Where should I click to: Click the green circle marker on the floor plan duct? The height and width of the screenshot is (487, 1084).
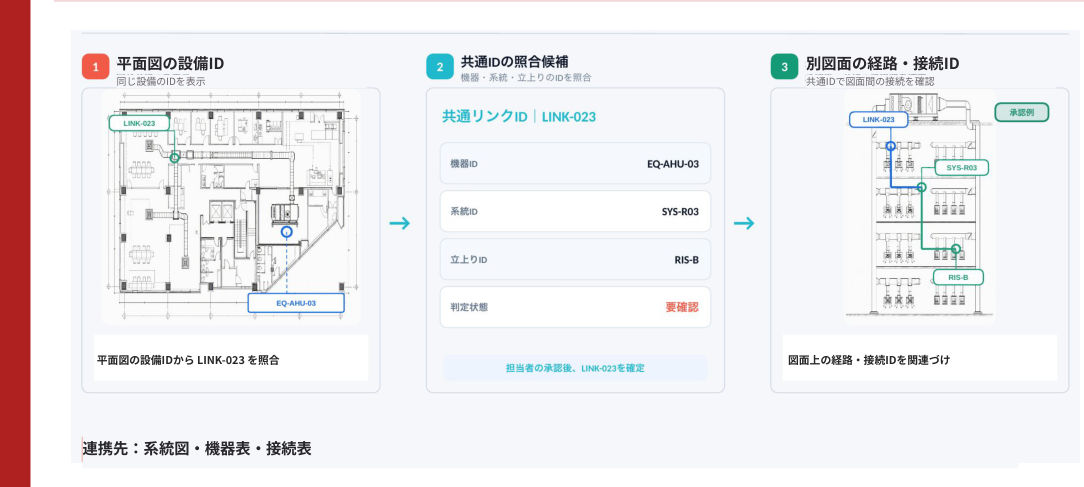point(175,158)
